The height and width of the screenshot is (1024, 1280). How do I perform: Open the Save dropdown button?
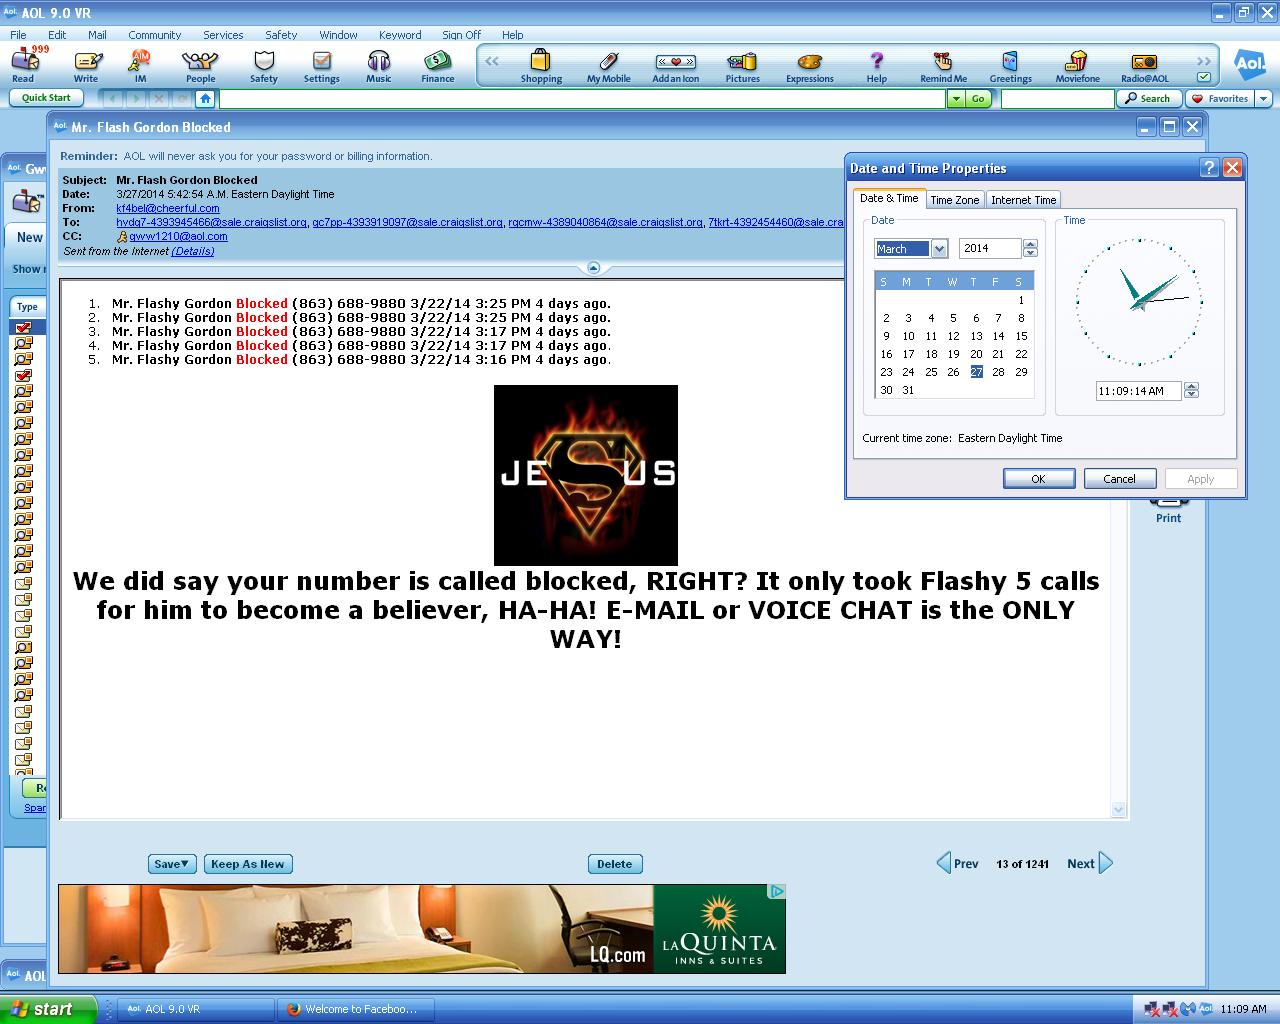pos(172,864)
